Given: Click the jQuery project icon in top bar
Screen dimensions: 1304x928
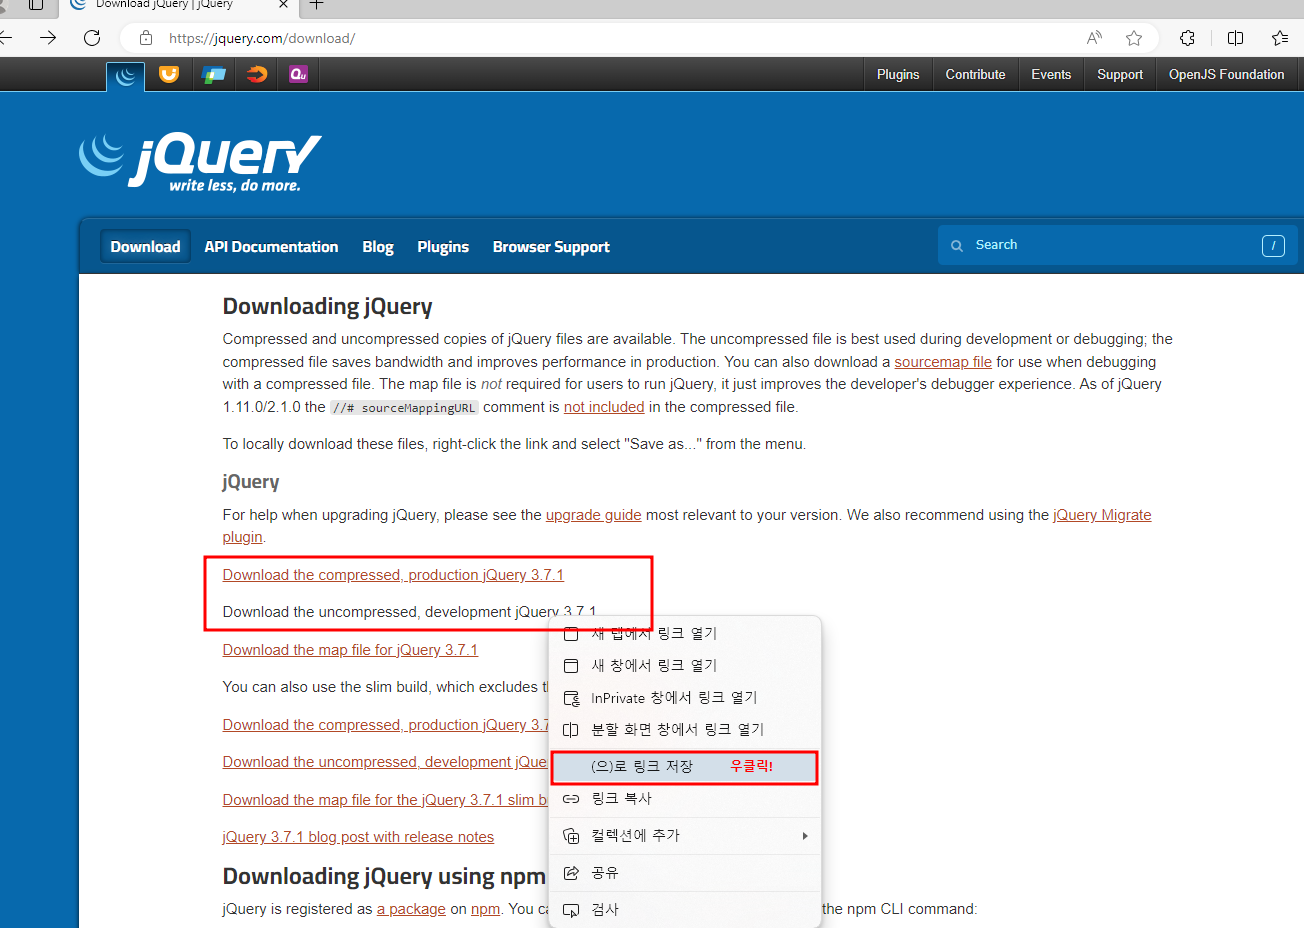Looking at the screenshot, I should pos(126,75).
